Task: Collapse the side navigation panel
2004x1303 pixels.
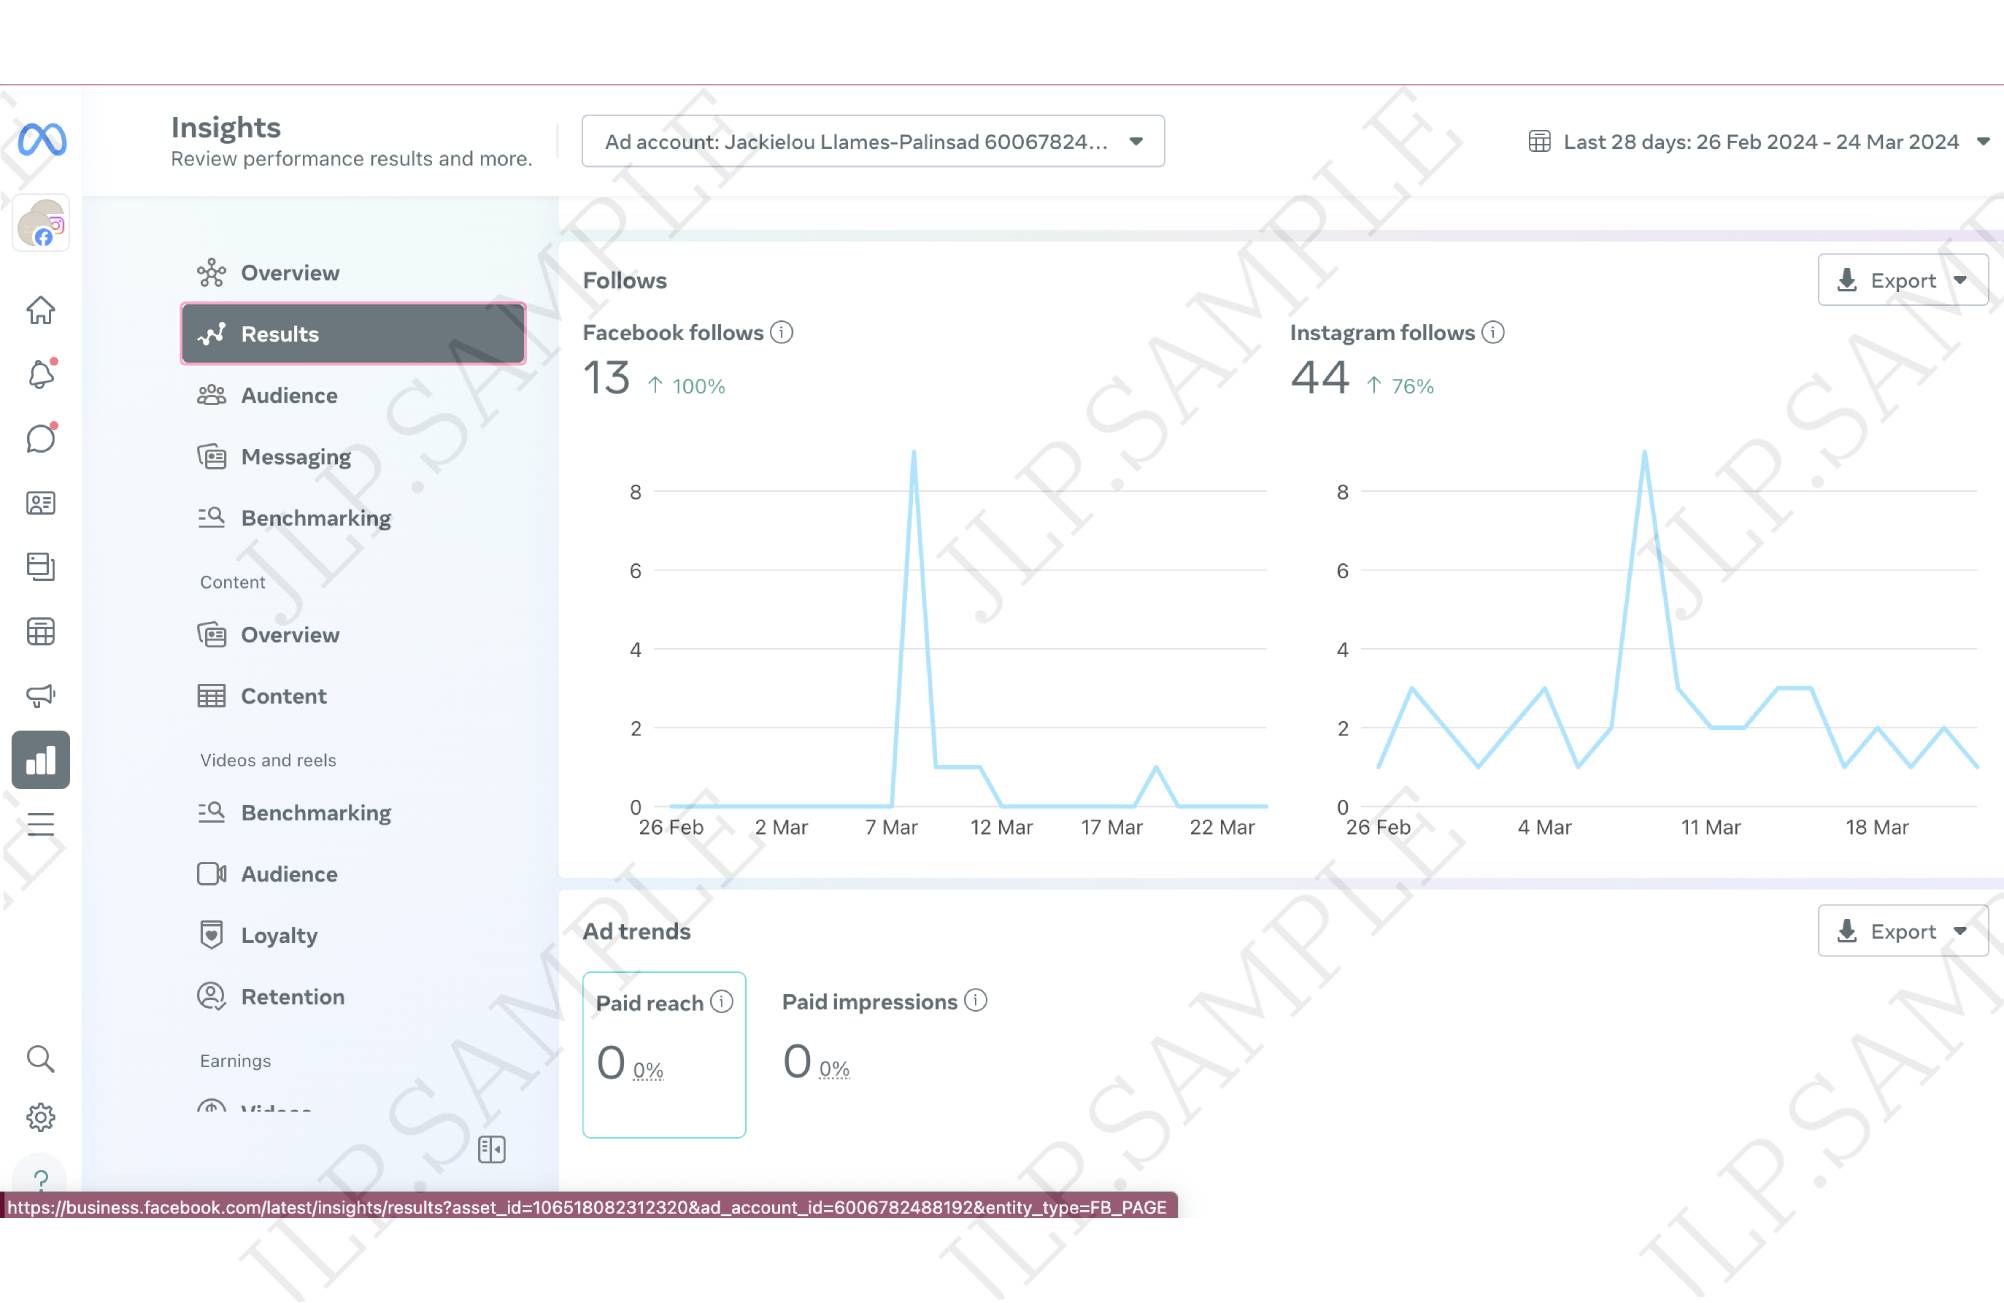Action: [491, 1149]
